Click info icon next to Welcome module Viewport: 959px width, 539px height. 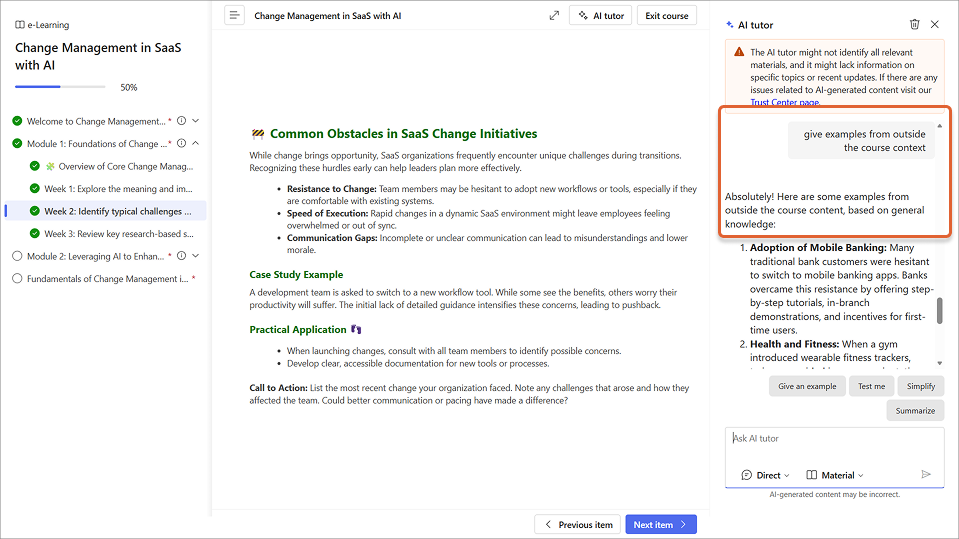182,121
